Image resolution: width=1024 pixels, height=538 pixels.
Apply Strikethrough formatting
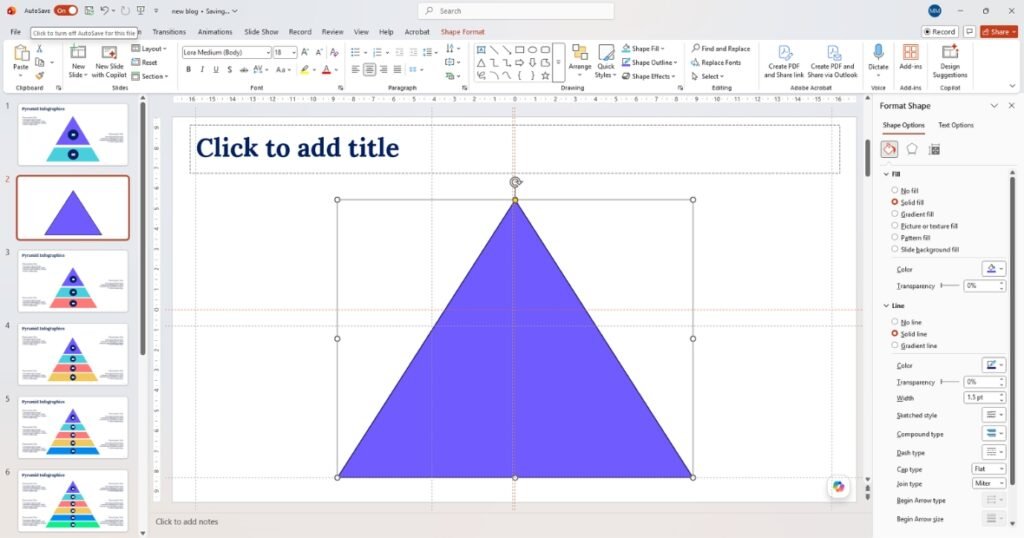coord(244,70)
